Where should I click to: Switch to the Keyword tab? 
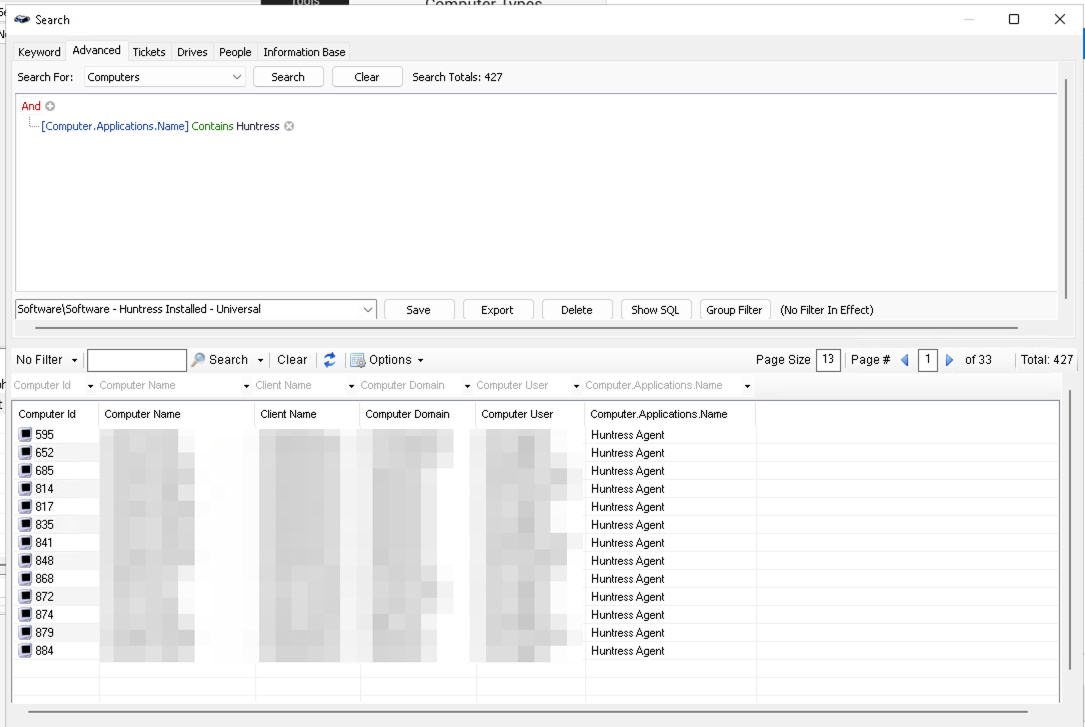(39, 52)
